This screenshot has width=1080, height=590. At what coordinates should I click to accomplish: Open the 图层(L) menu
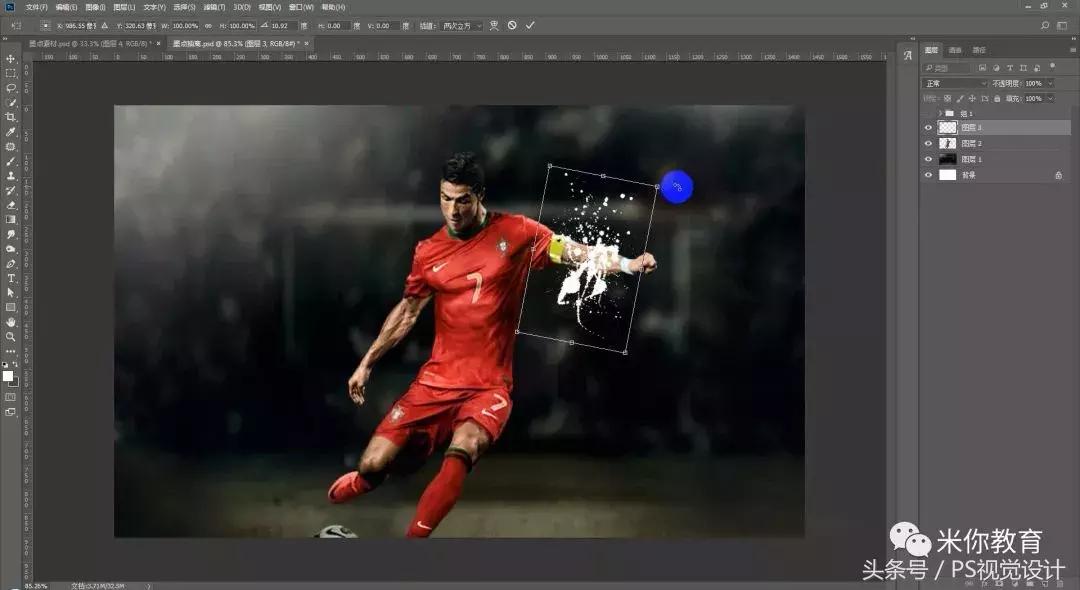[124, 7]
